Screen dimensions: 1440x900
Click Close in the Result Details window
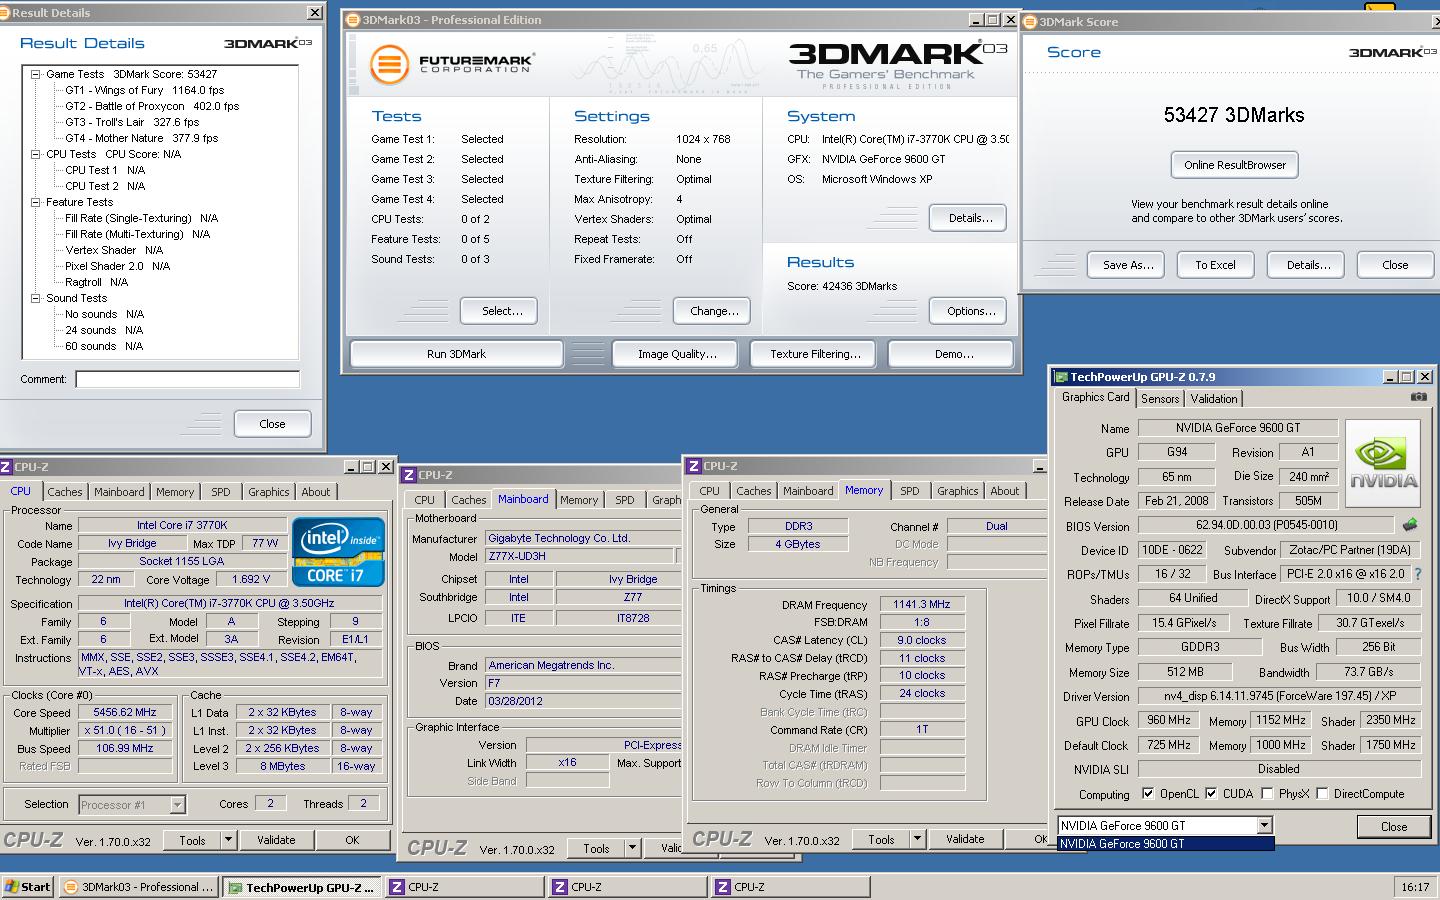click(x=272, y=424)
